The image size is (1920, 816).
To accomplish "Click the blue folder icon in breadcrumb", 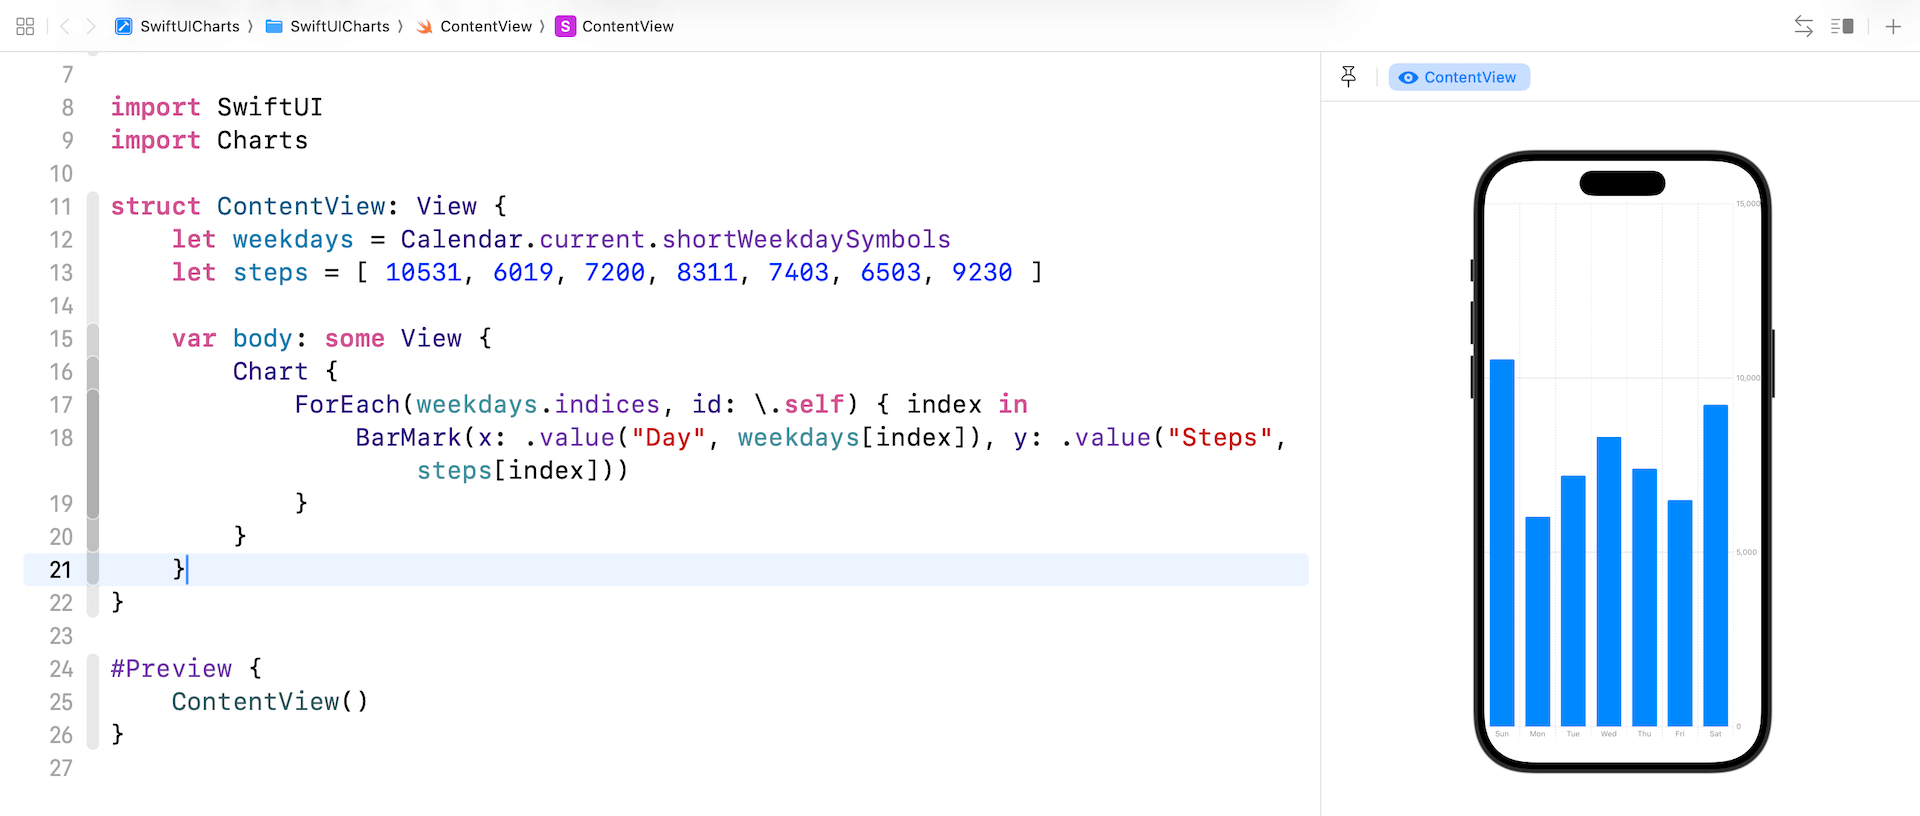I will coord(274,27).
